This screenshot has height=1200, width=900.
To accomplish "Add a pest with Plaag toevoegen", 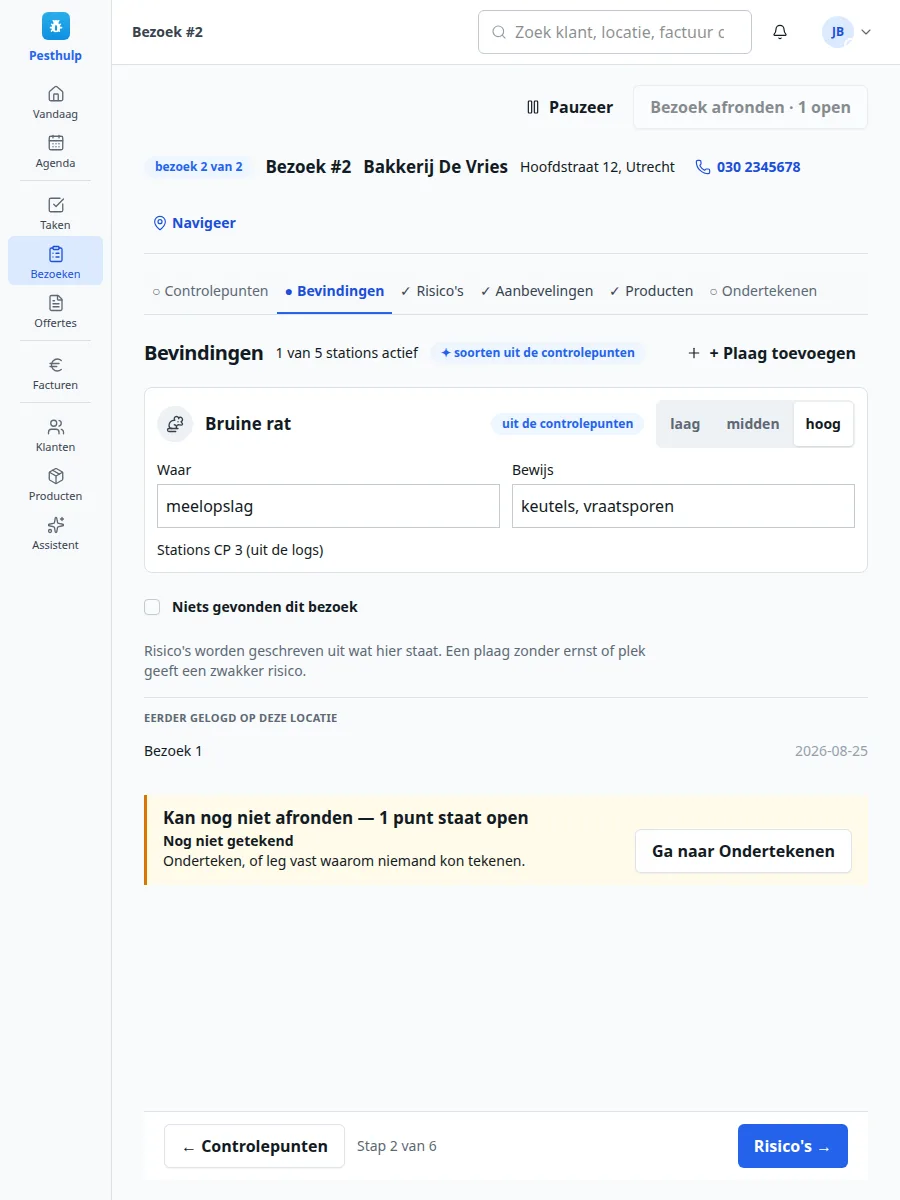I will [772, 353].
